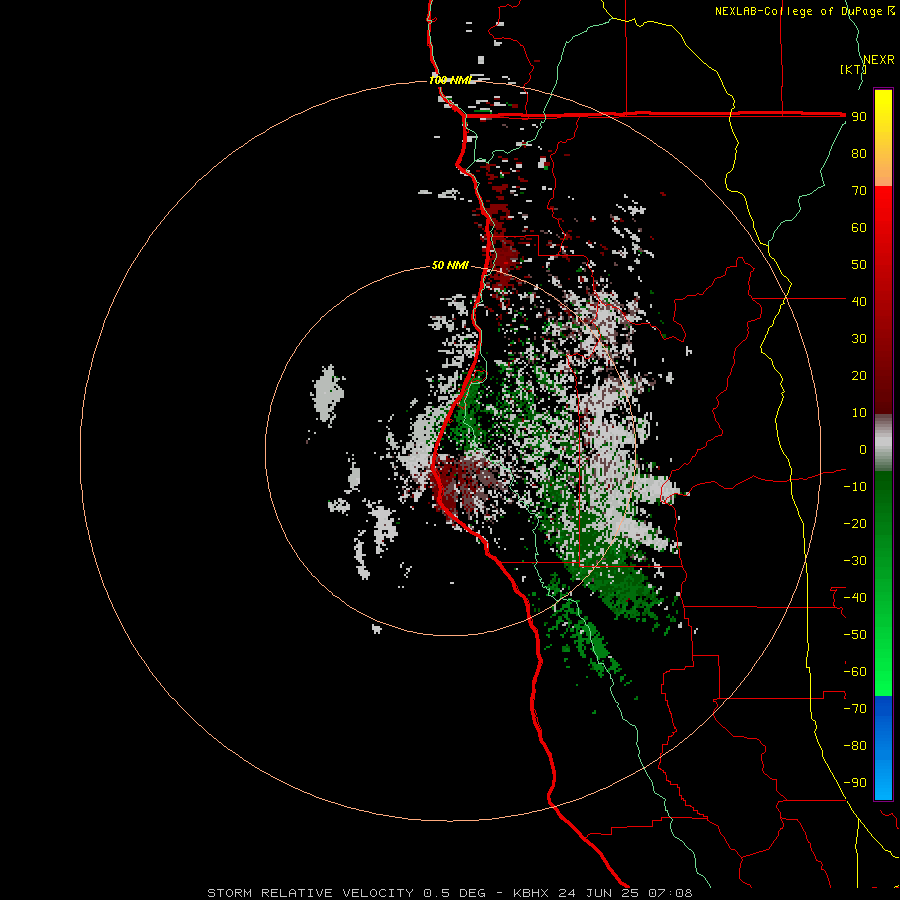Click the "STORM RELATIVE VELOCITY" caption text
Screen dimensions: 900x900
pos(311,893)
